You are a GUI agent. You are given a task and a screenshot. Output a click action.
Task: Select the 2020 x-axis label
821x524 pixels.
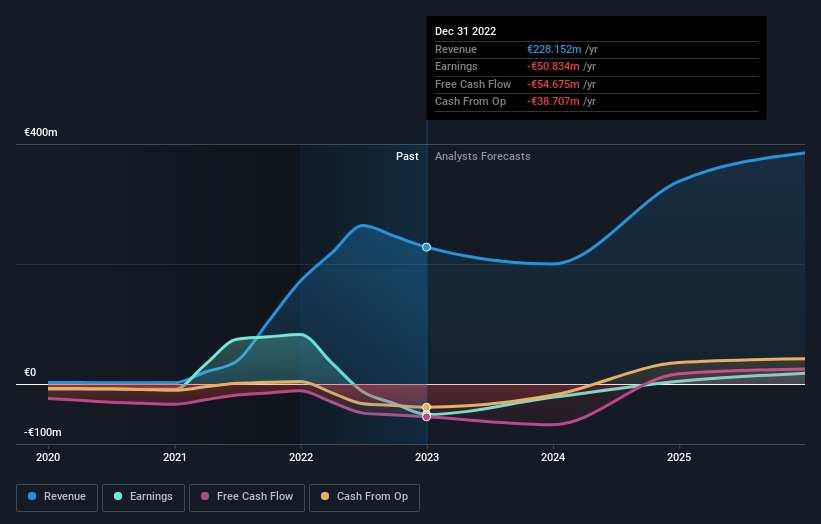pos(48,458)
